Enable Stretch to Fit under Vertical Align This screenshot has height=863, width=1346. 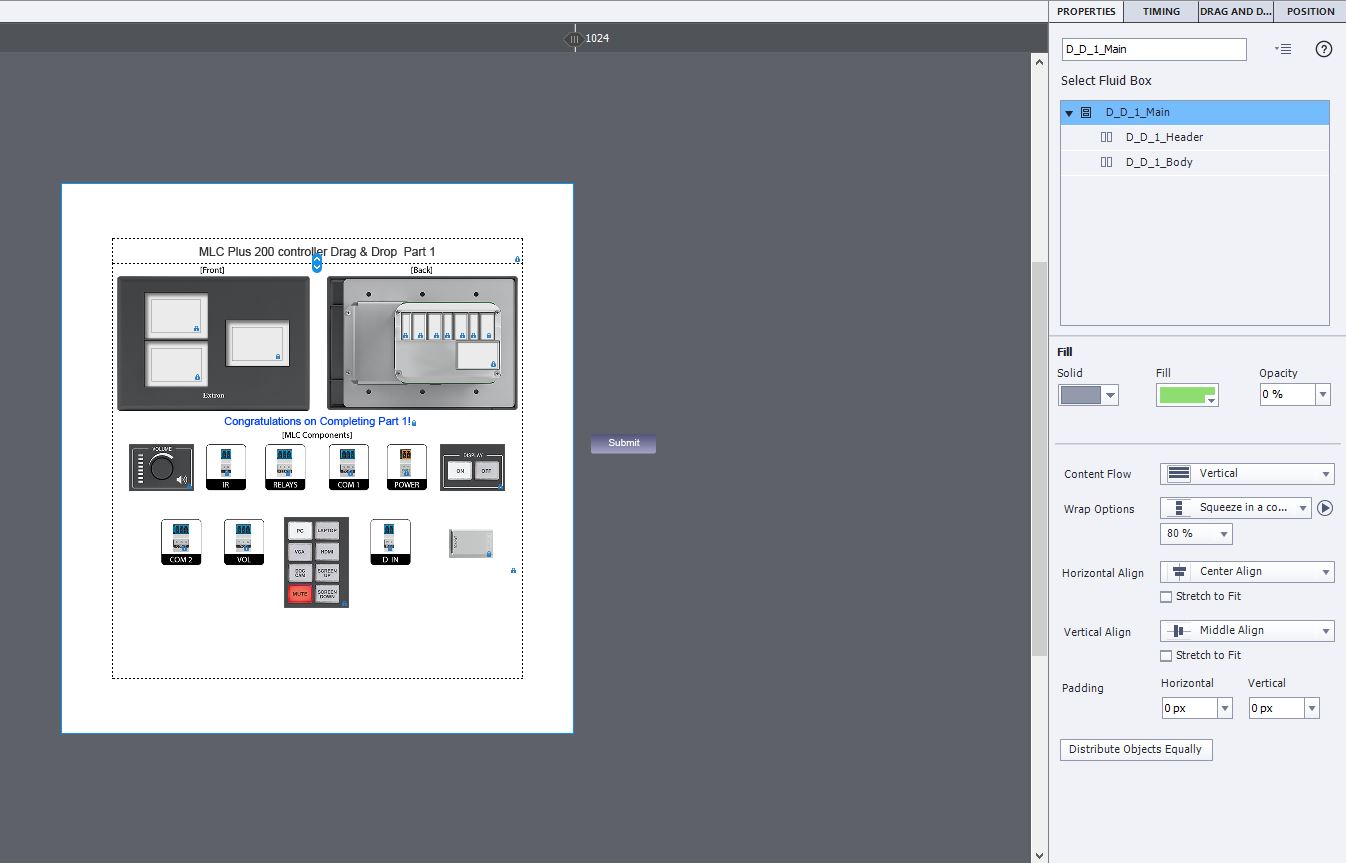pyautogui.click(x=1166, y=656)
